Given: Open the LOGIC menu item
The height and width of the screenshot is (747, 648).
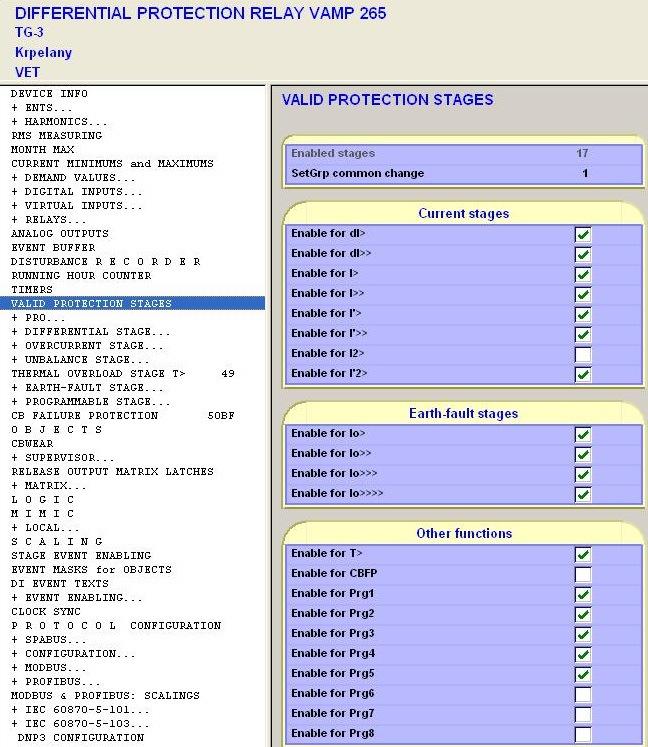Looking at the screenshot, I should [42, 500].
